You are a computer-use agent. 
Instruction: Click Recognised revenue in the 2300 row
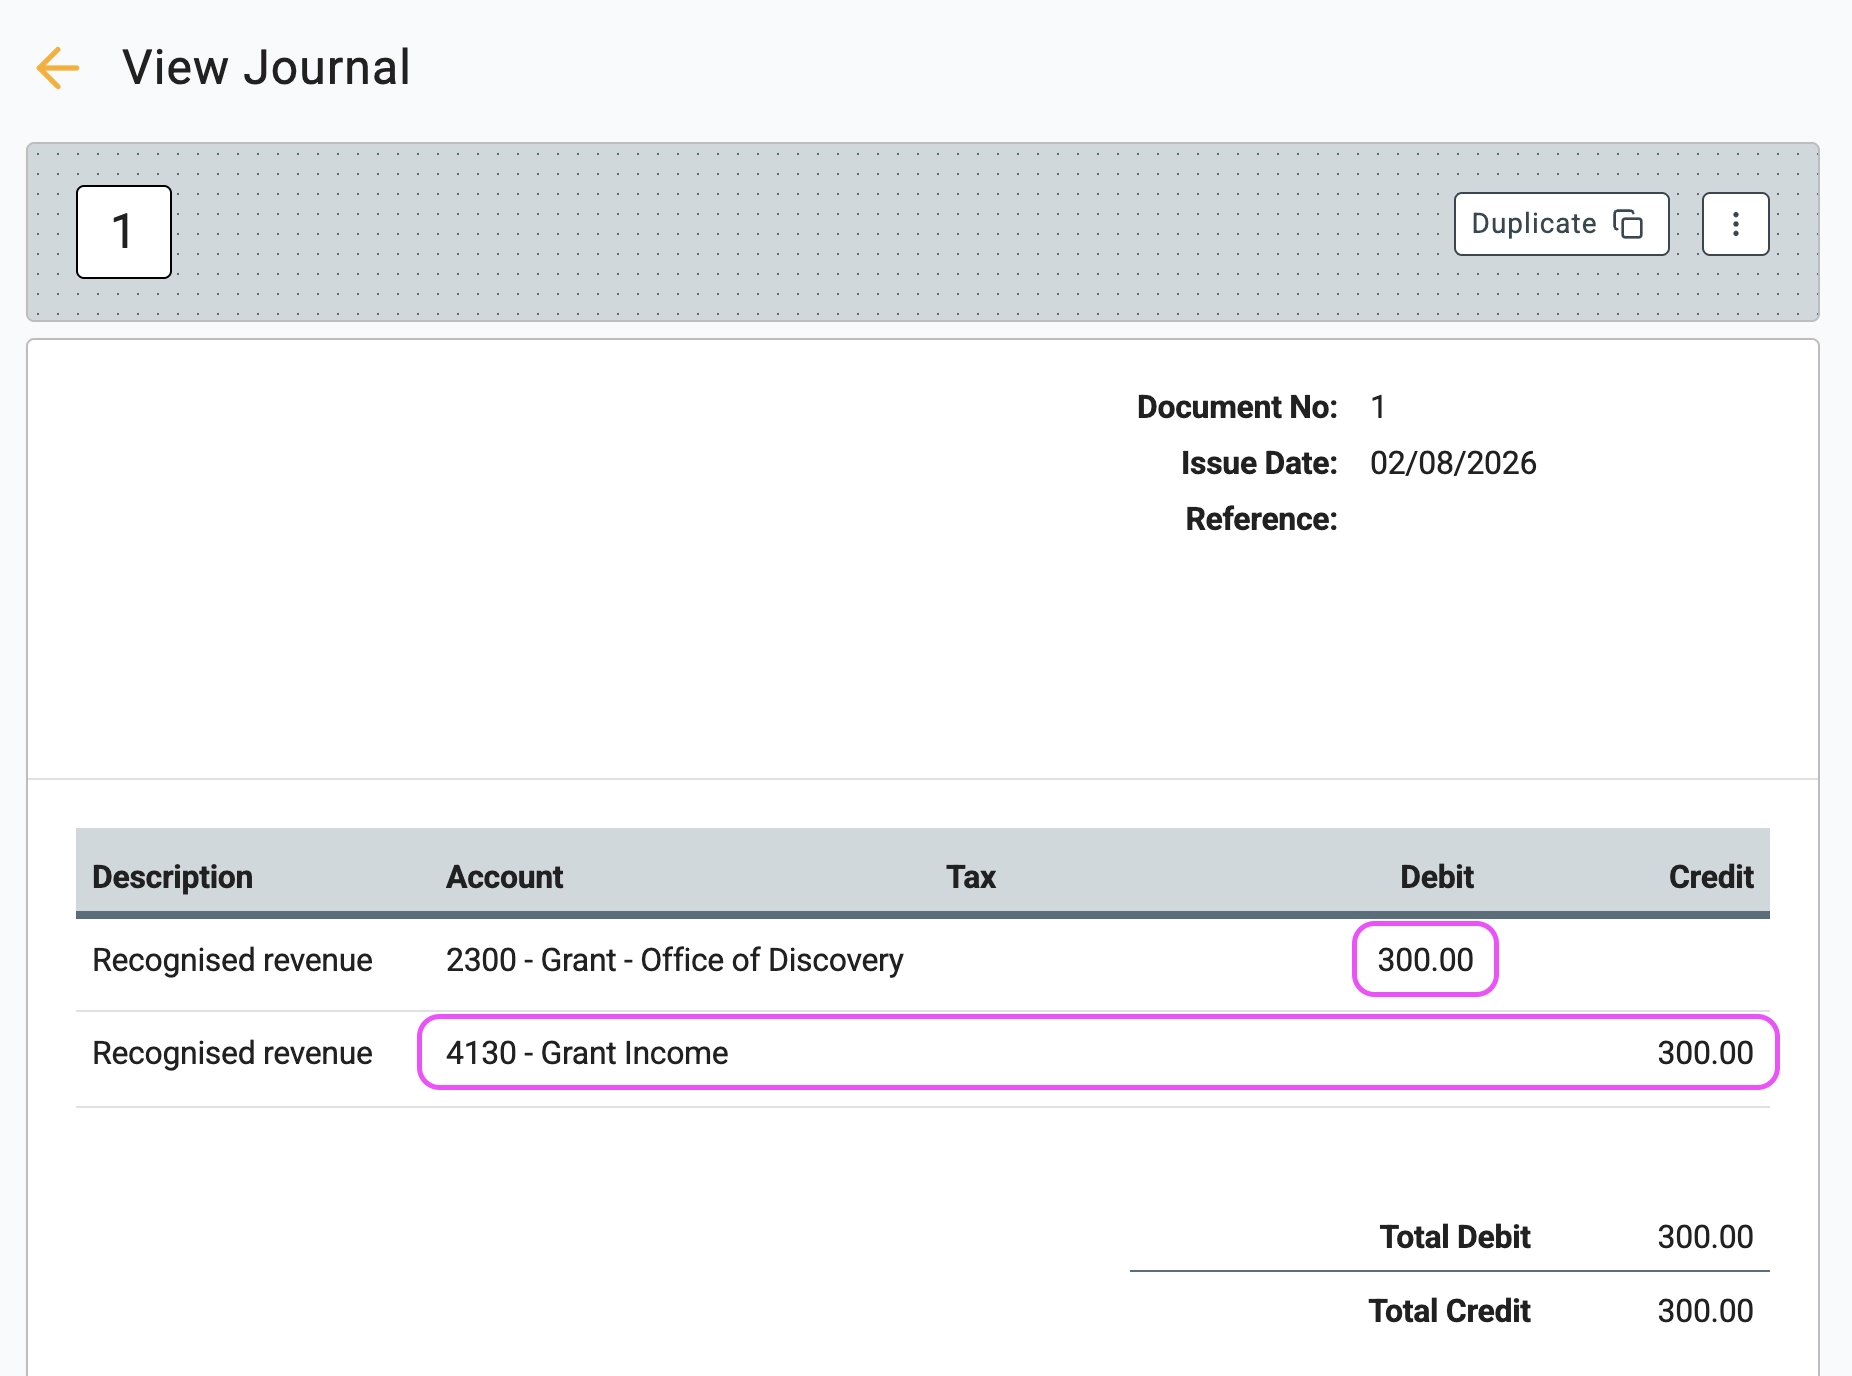point(232,960)
